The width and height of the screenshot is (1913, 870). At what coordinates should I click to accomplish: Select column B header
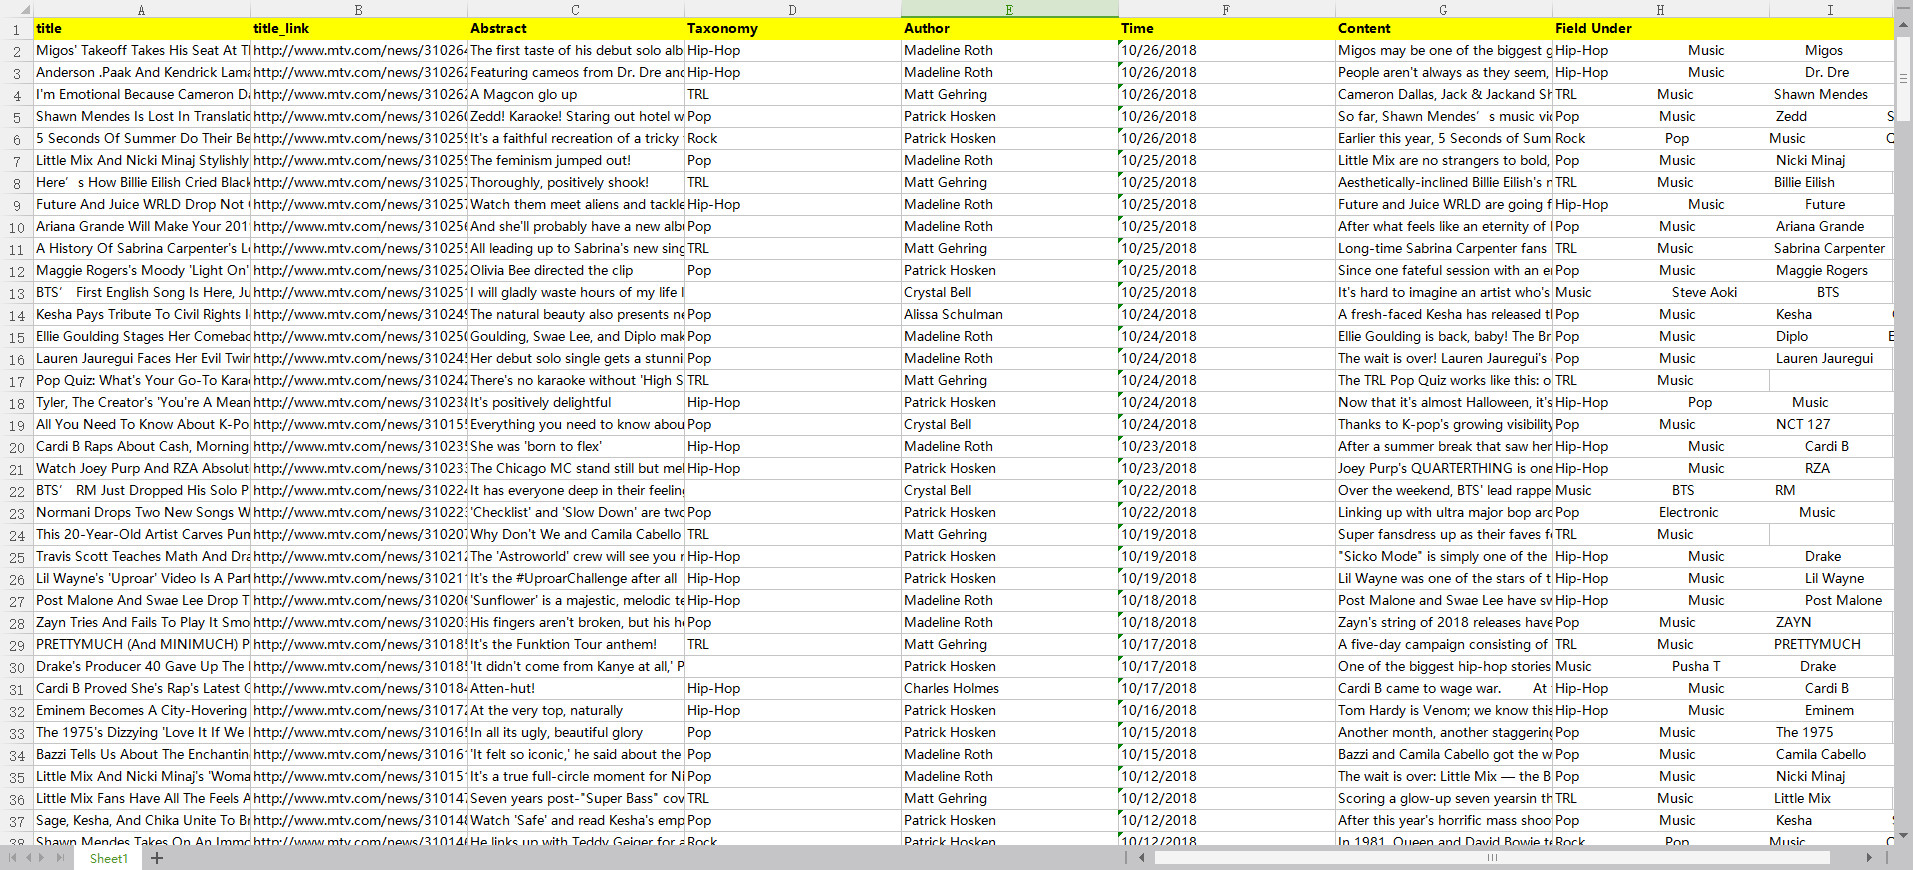click(358, 9)
